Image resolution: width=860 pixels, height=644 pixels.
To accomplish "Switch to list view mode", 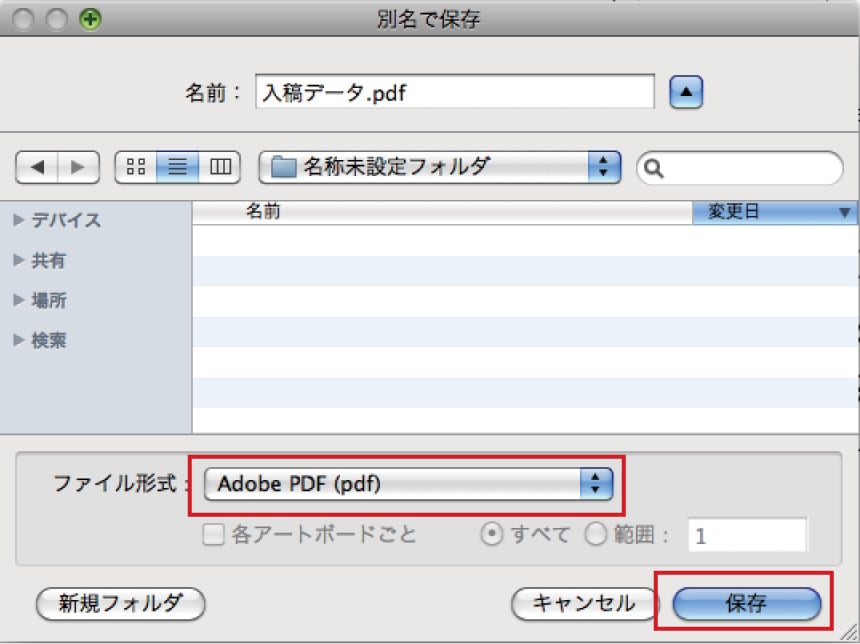I will tap(177, 168).
